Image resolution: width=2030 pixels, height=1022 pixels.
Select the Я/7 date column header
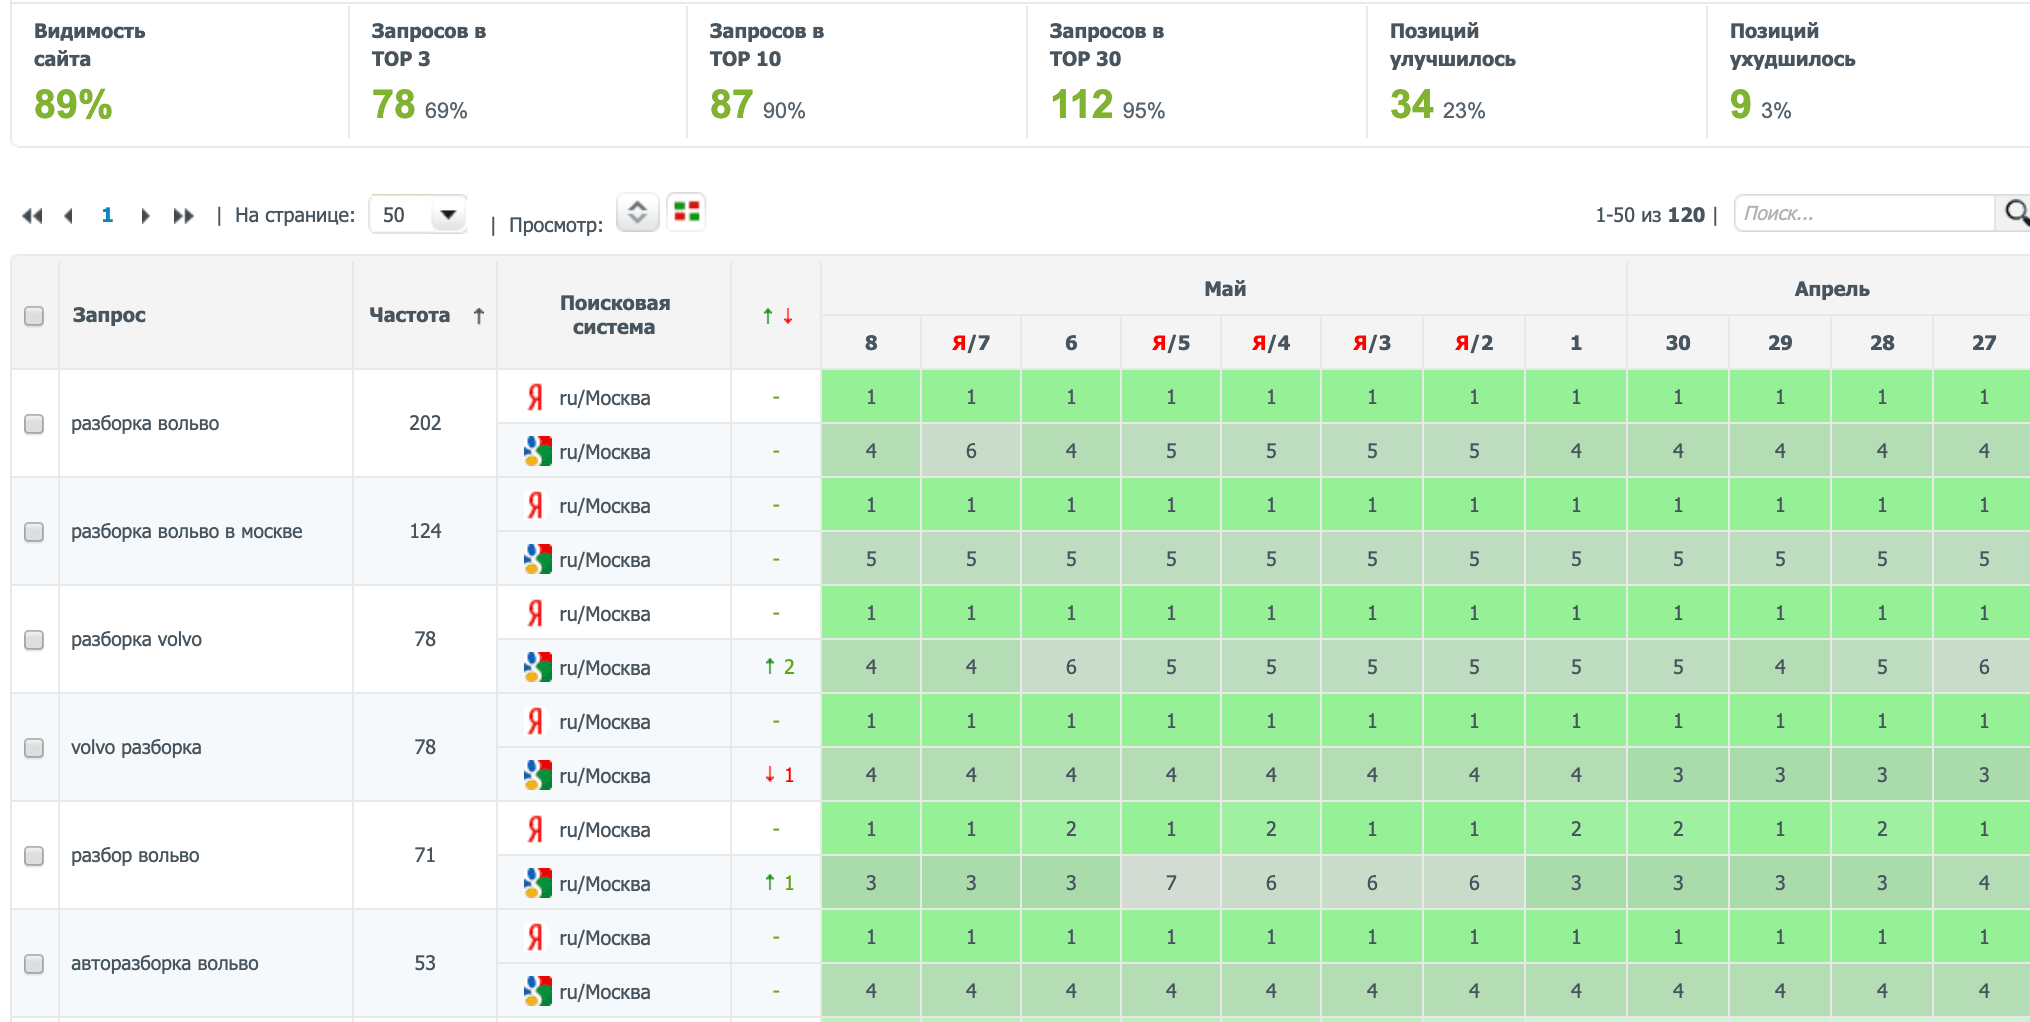(x=970, y=343)
